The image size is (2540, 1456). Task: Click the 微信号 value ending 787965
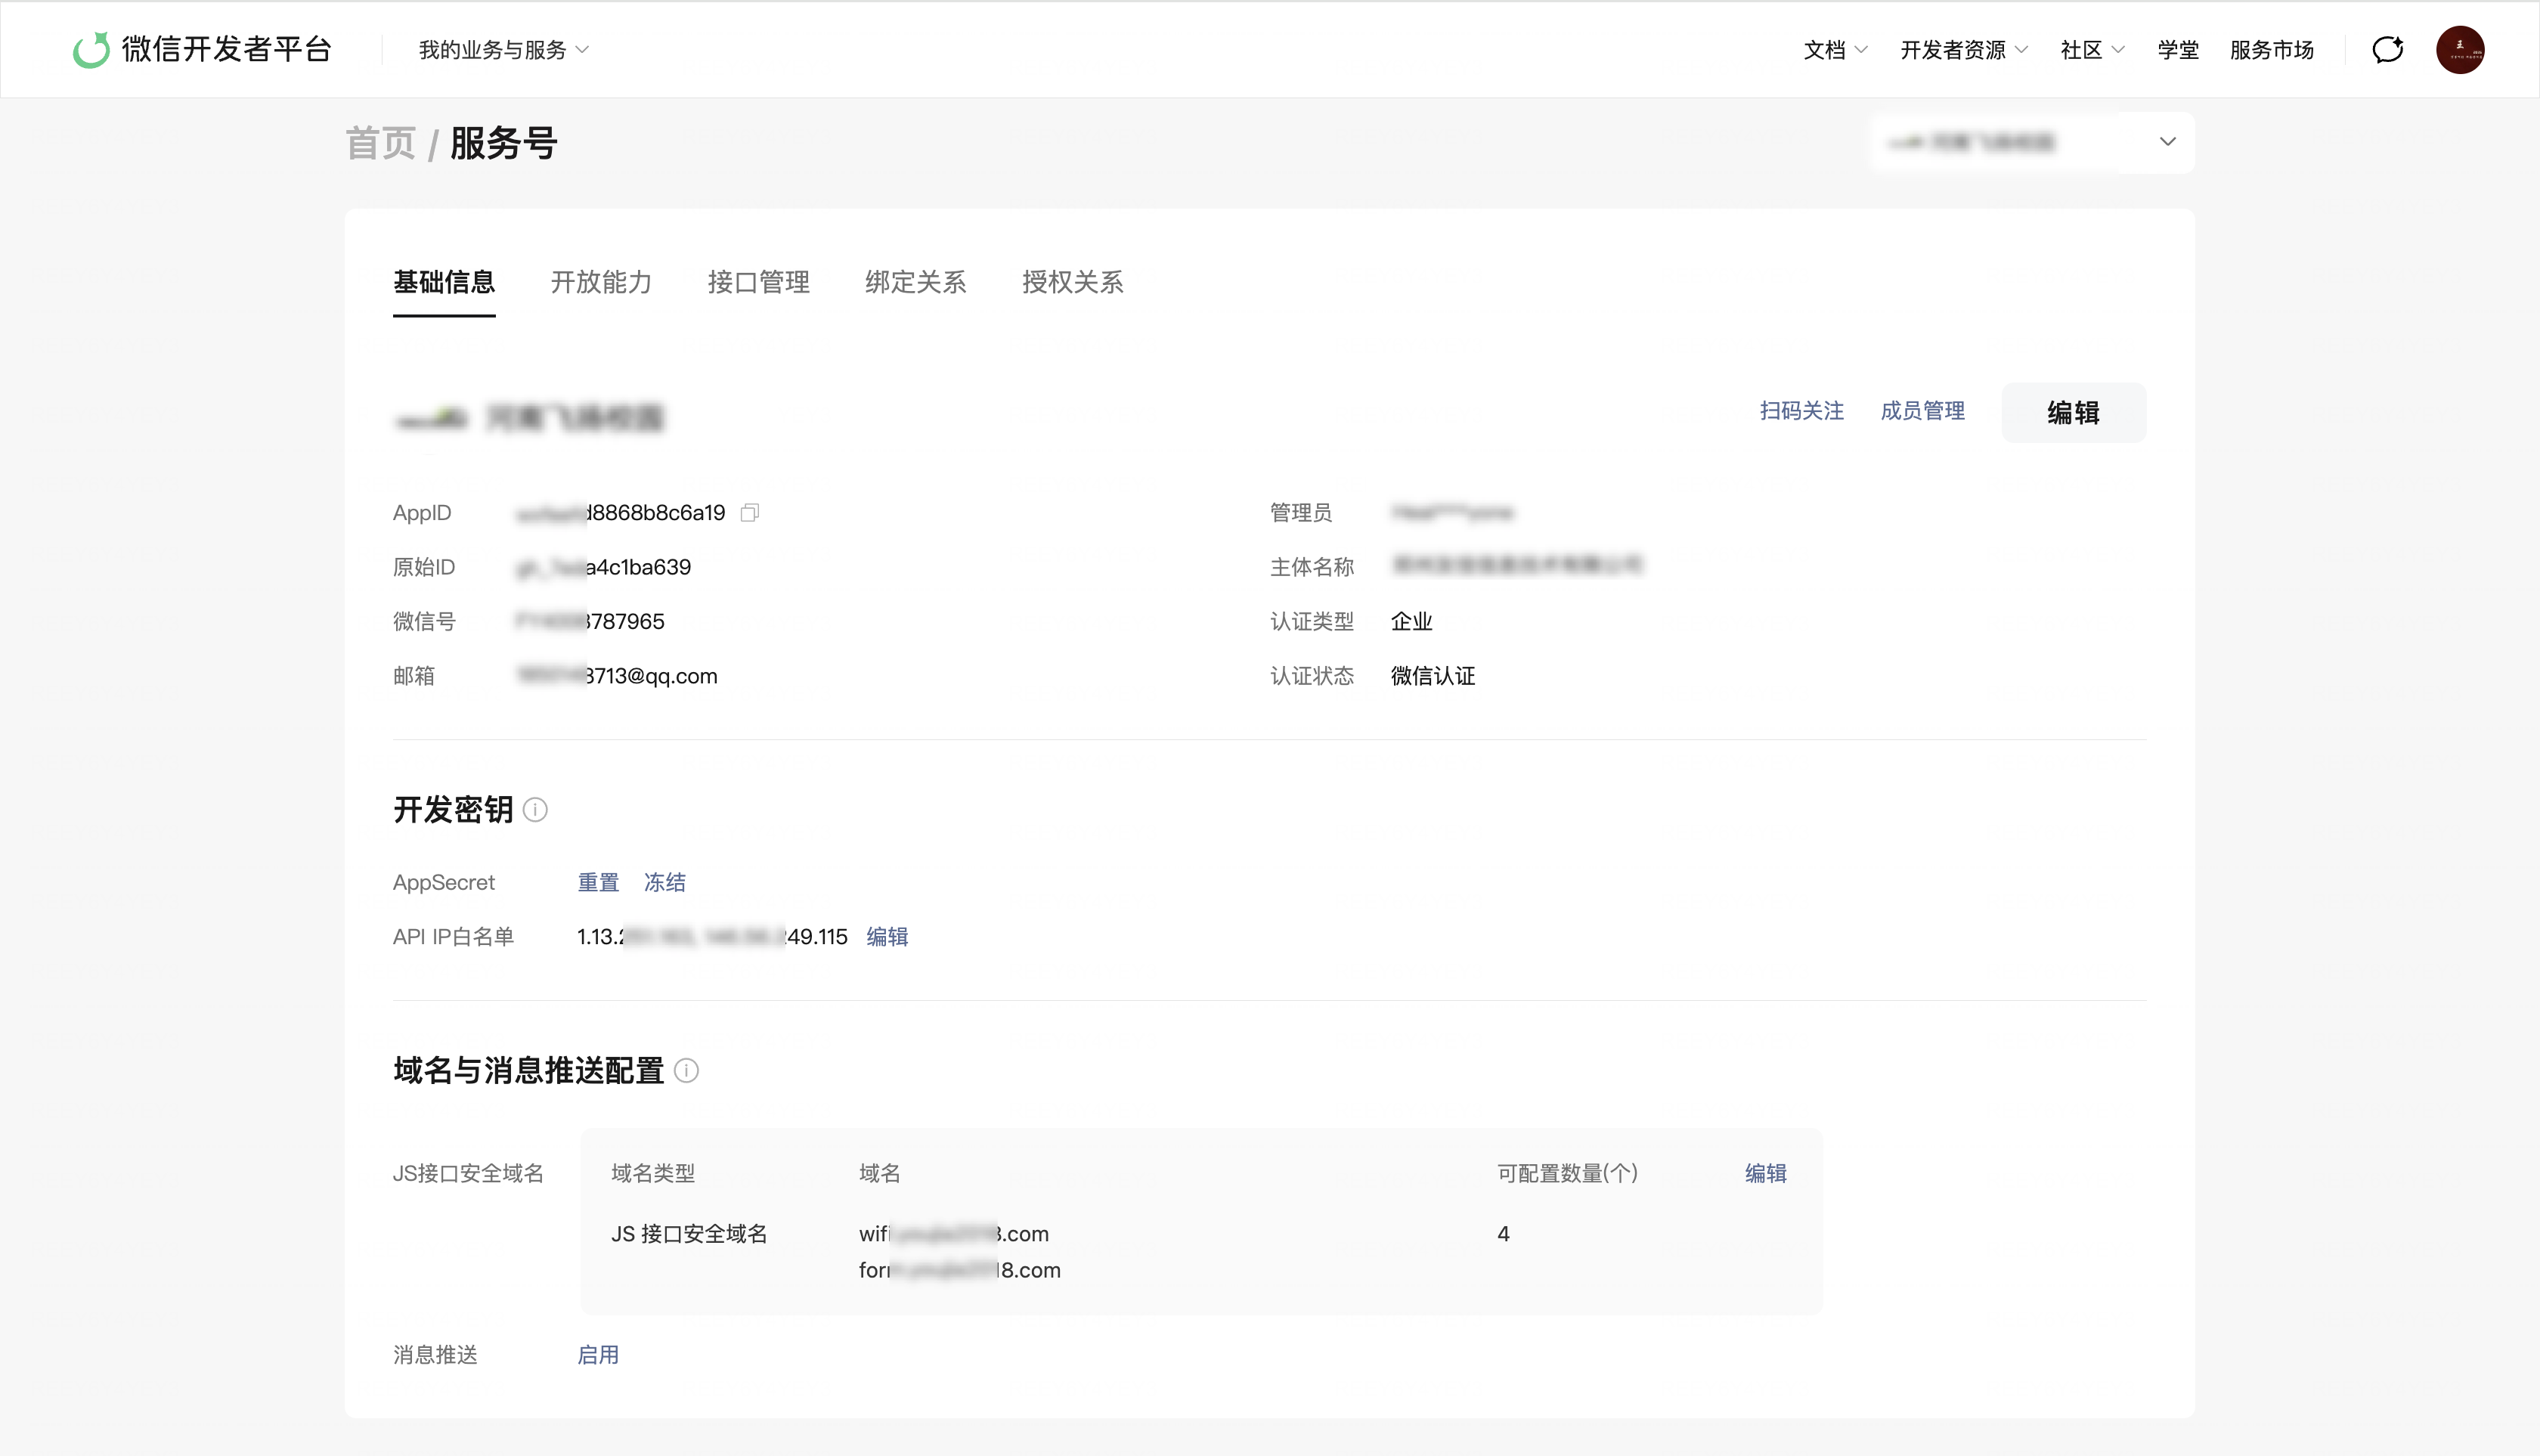pyautogui.click(x=590, y=622)
